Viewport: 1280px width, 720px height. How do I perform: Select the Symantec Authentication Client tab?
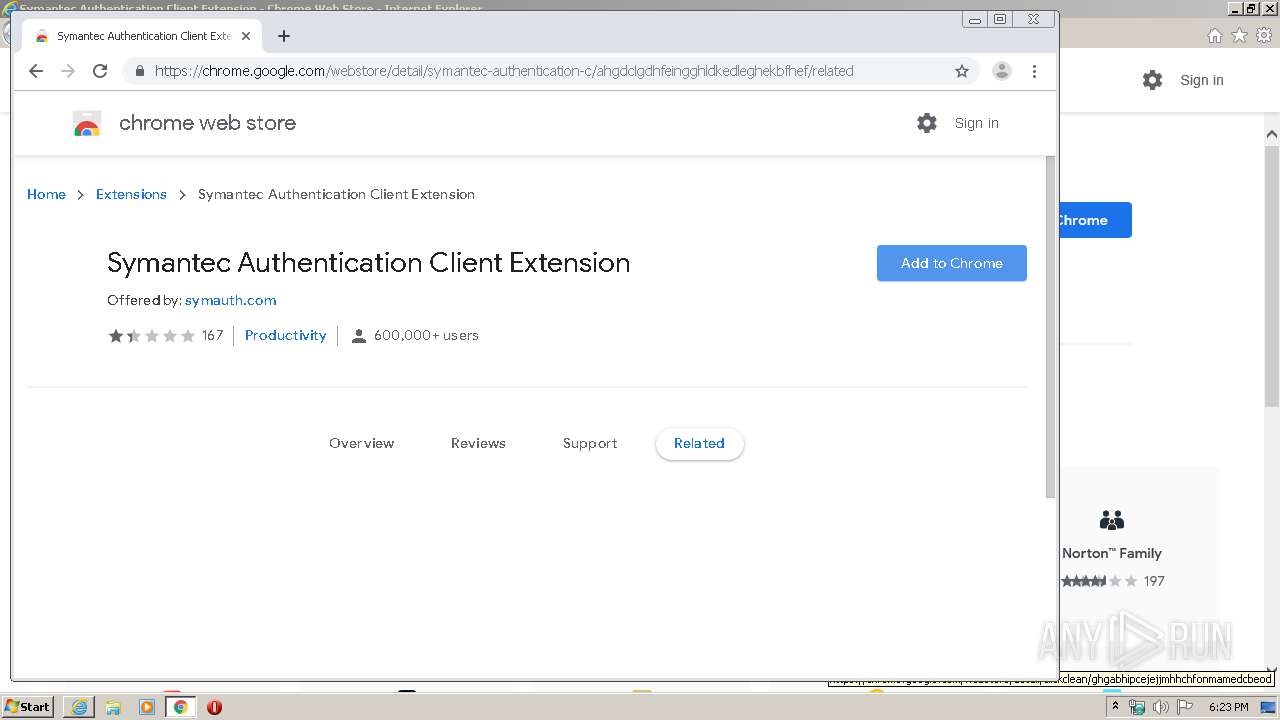pos(140,36)
